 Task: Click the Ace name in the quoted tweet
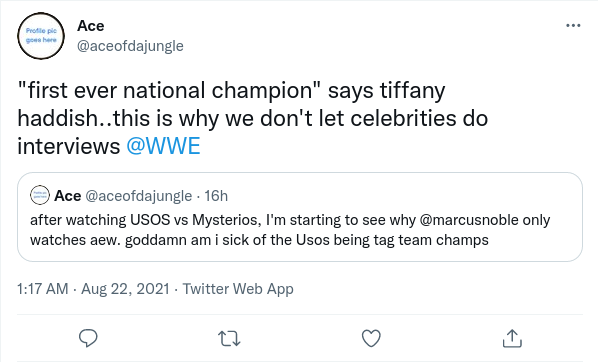pos(68,196)
